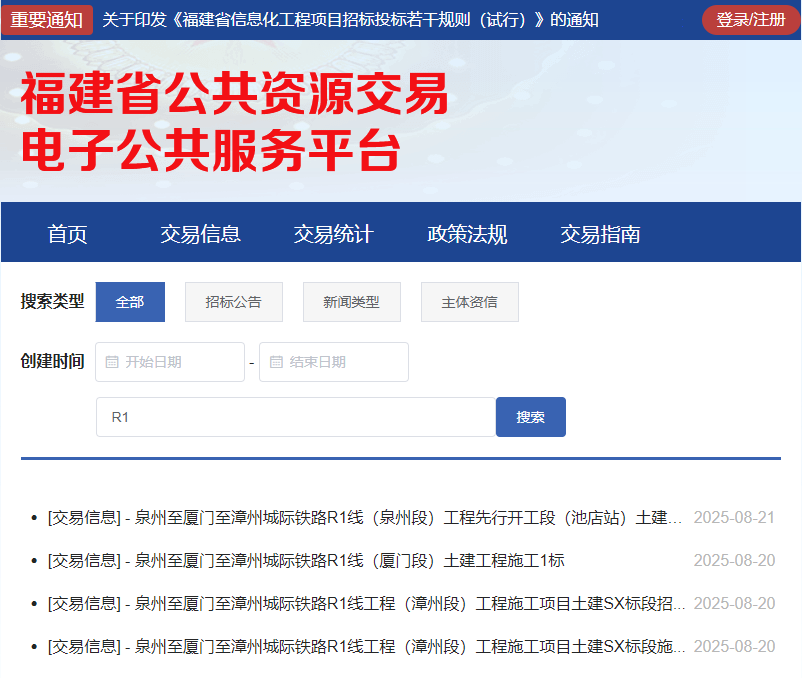Image resolution: width=802 pixels, height=678 pixels.
Task: Click the calendar icon in end date field
Action: [276, 362]
